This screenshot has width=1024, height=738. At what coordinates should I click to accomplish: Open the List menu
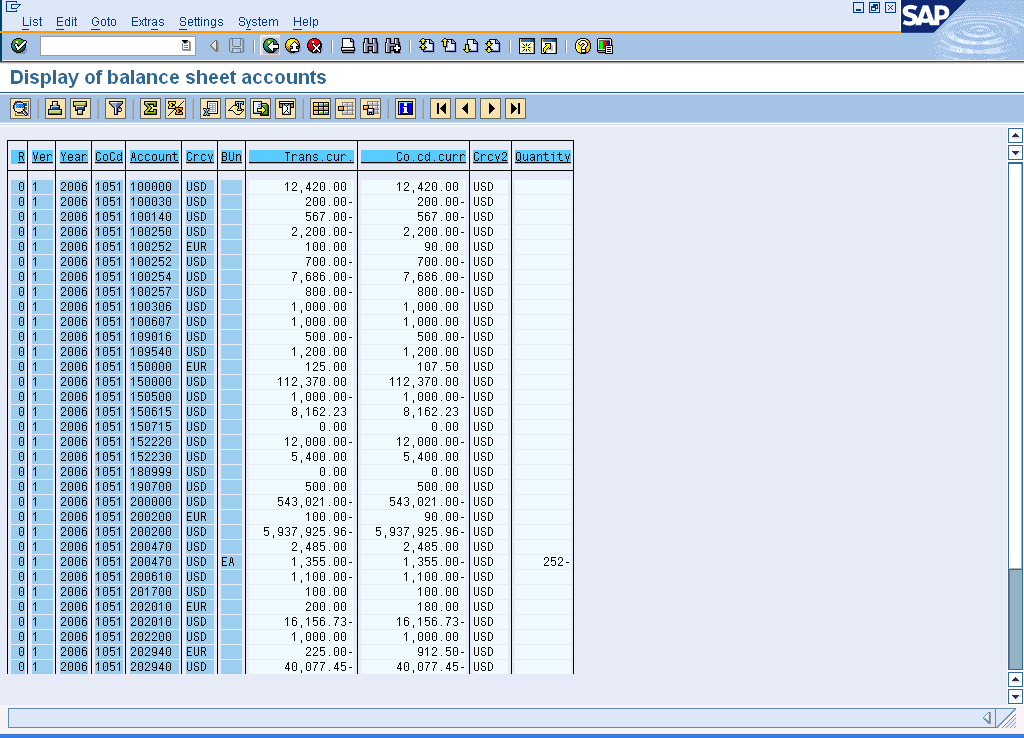click(32, 22)
